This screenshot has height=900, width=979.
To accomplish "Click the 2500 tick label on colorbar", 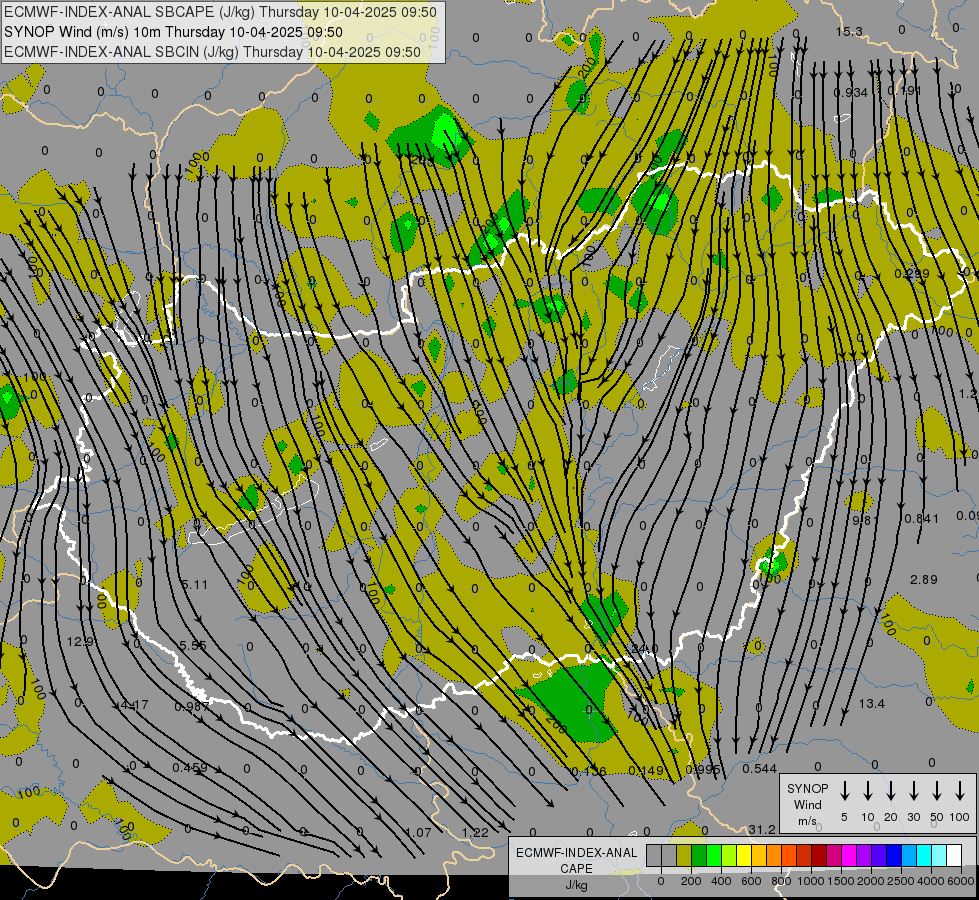I will pyautogui.click(x=901, y=881).
